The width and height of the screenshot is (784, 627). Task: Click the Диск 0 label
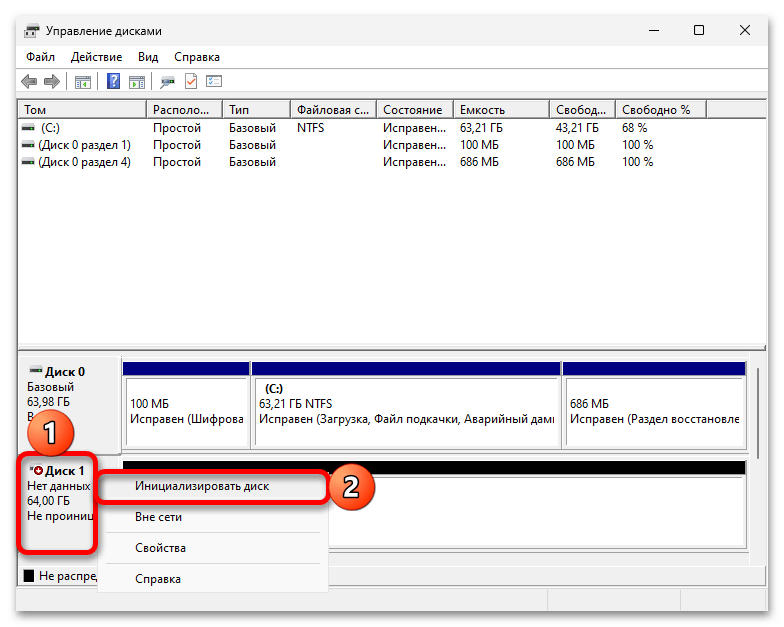65,372
